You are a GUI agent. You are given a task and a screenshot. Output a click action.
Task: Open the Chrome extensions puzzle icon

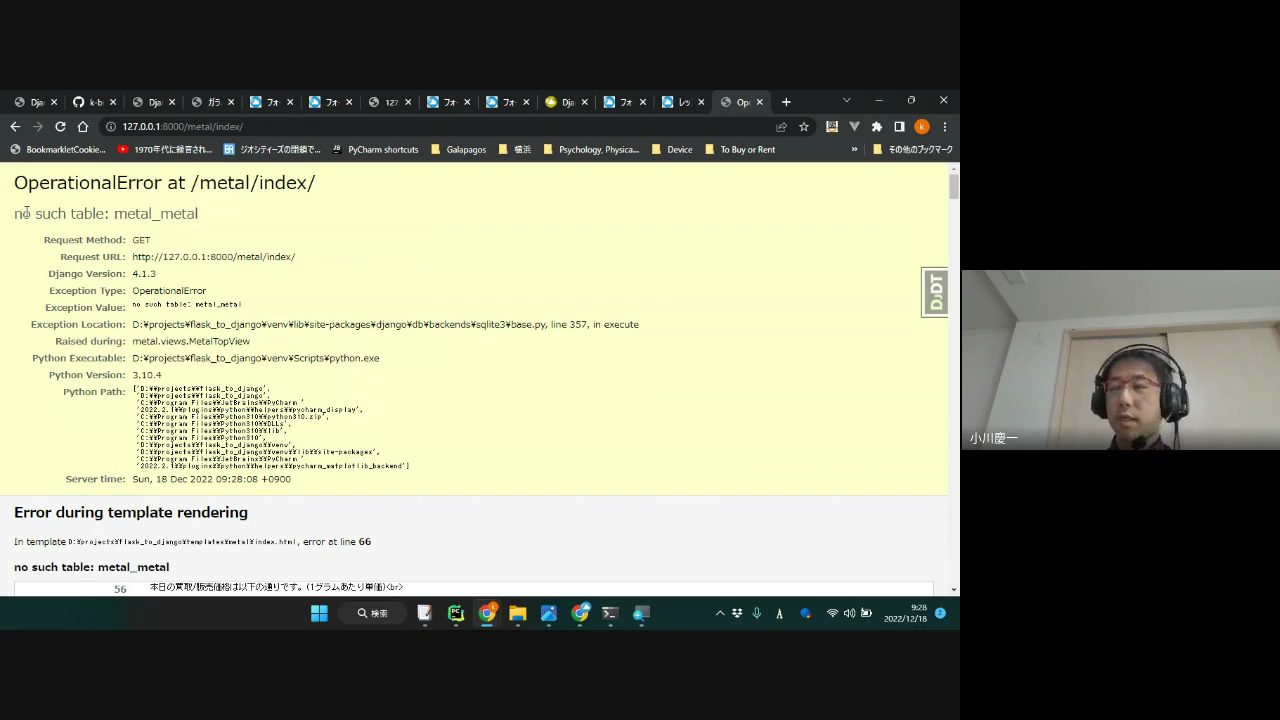[x=877, y=127]
